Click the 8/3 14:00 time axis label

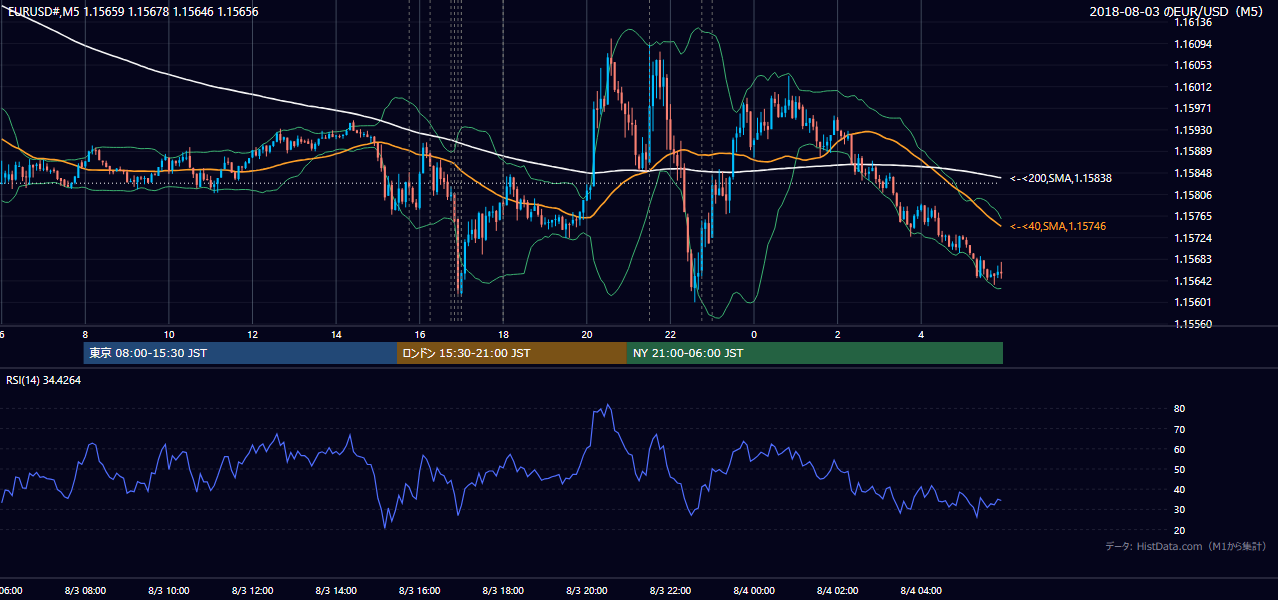[336, 591]
